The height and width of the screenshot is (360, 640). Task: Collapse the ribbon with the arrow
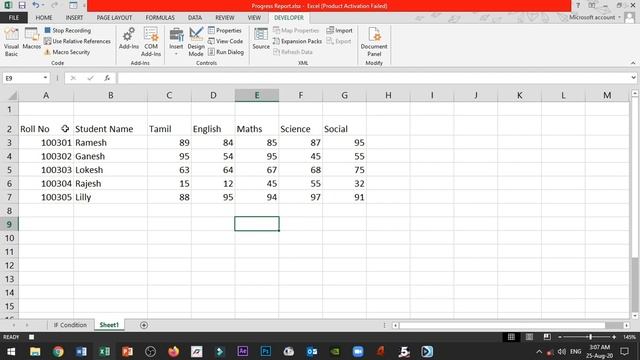(x=633, y=63)
